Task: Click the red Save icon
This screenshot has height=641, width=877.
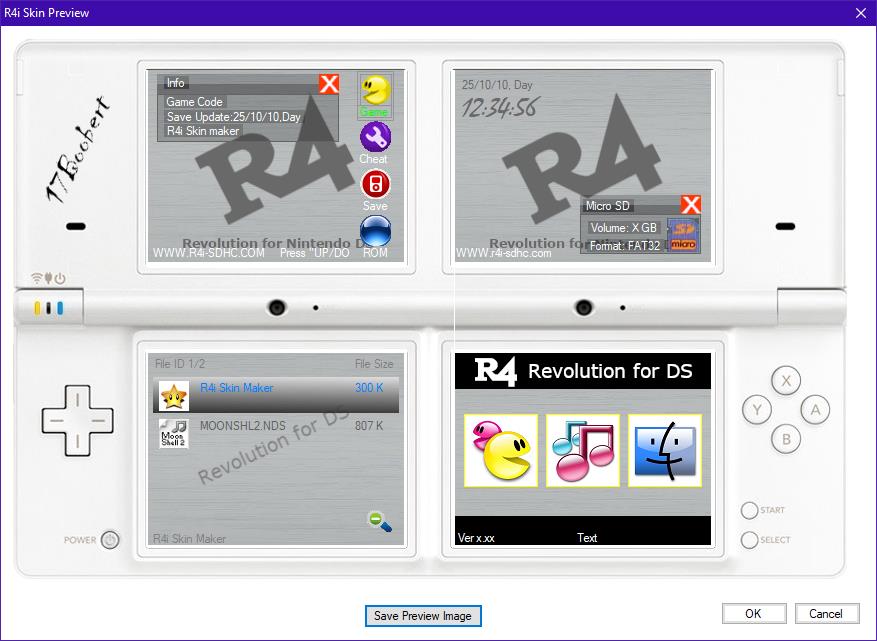Action: (x=376, y=184)
